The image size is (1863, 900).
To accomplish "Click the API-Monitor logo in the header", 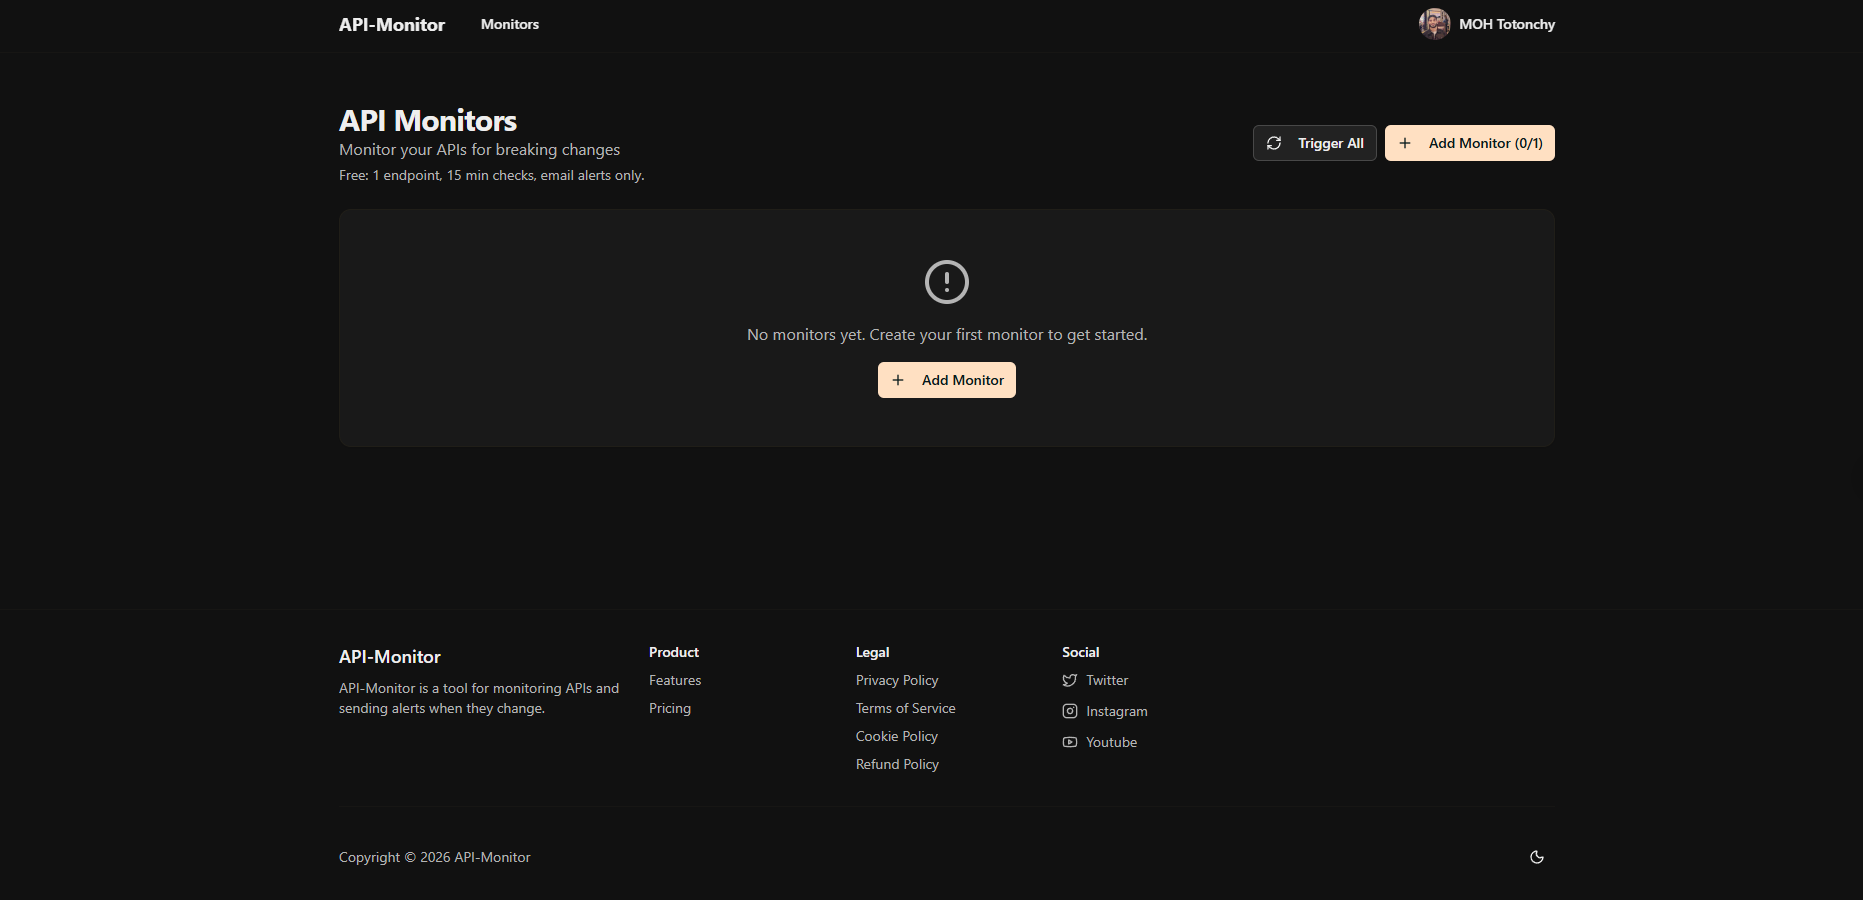I will point(391,24).
